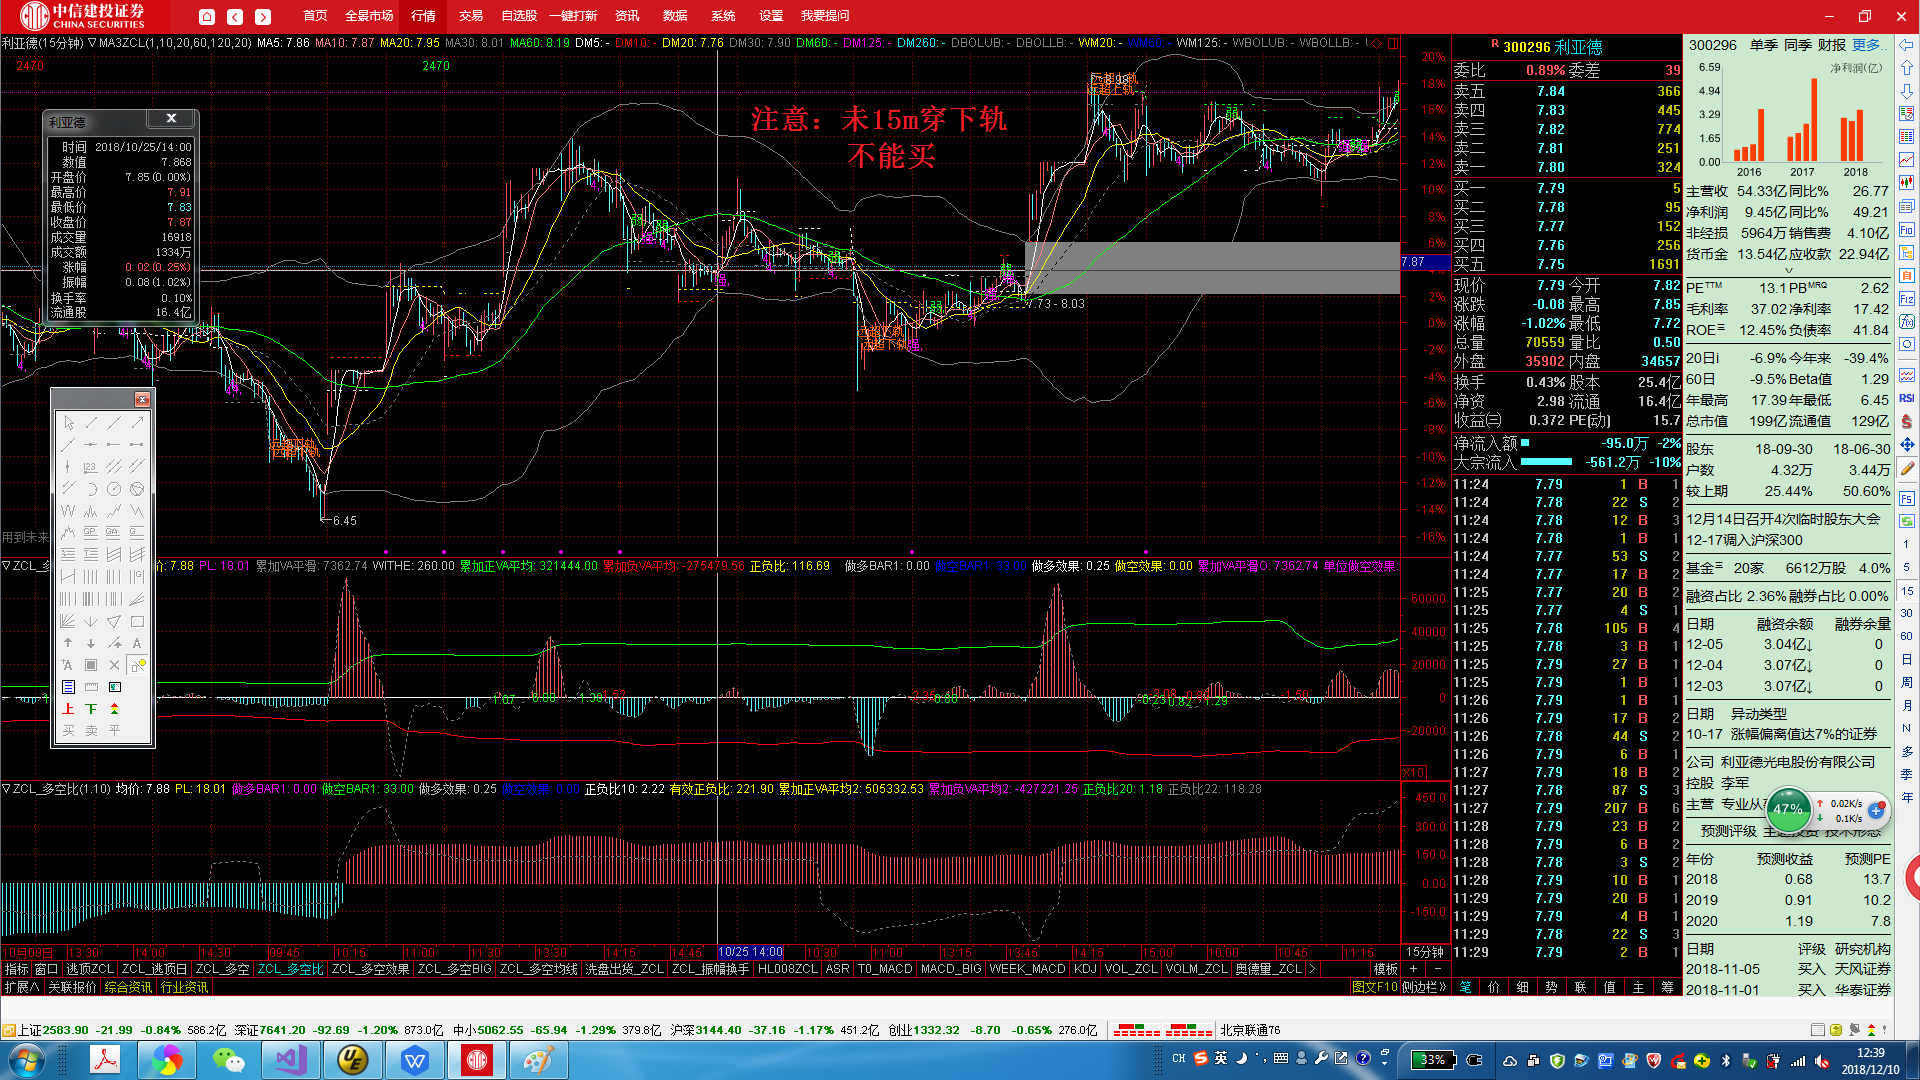Viewport: 1920px width, 1080px height.
Task: Open the 模板 template menu
Action: coord(1385,969)
